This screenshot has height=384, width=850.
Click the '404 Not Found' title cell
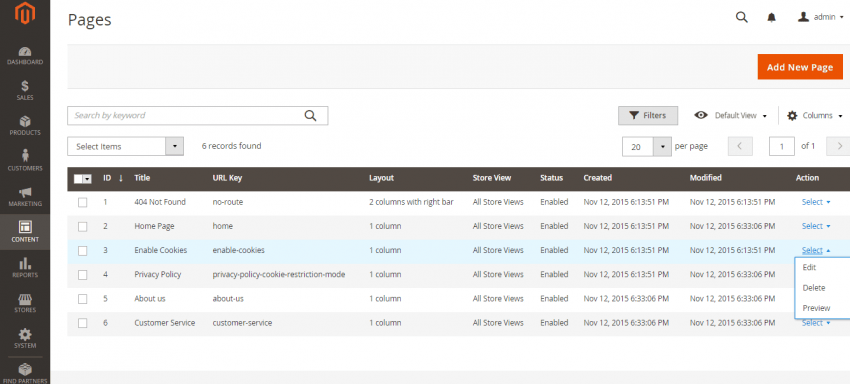pos(160,202)
